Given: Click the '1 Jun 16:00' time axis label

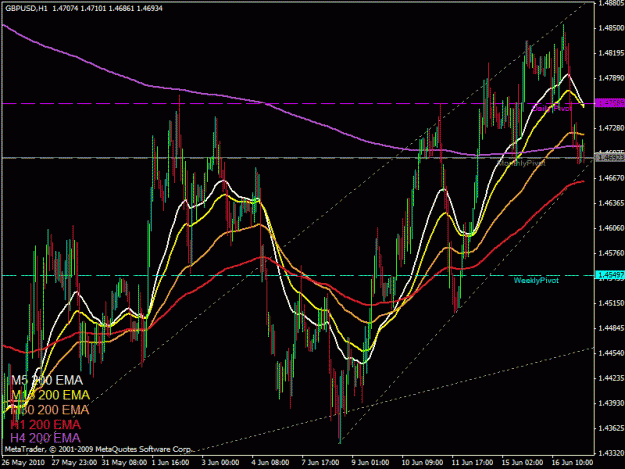Looking at the screenshot, I should (171, 463).
